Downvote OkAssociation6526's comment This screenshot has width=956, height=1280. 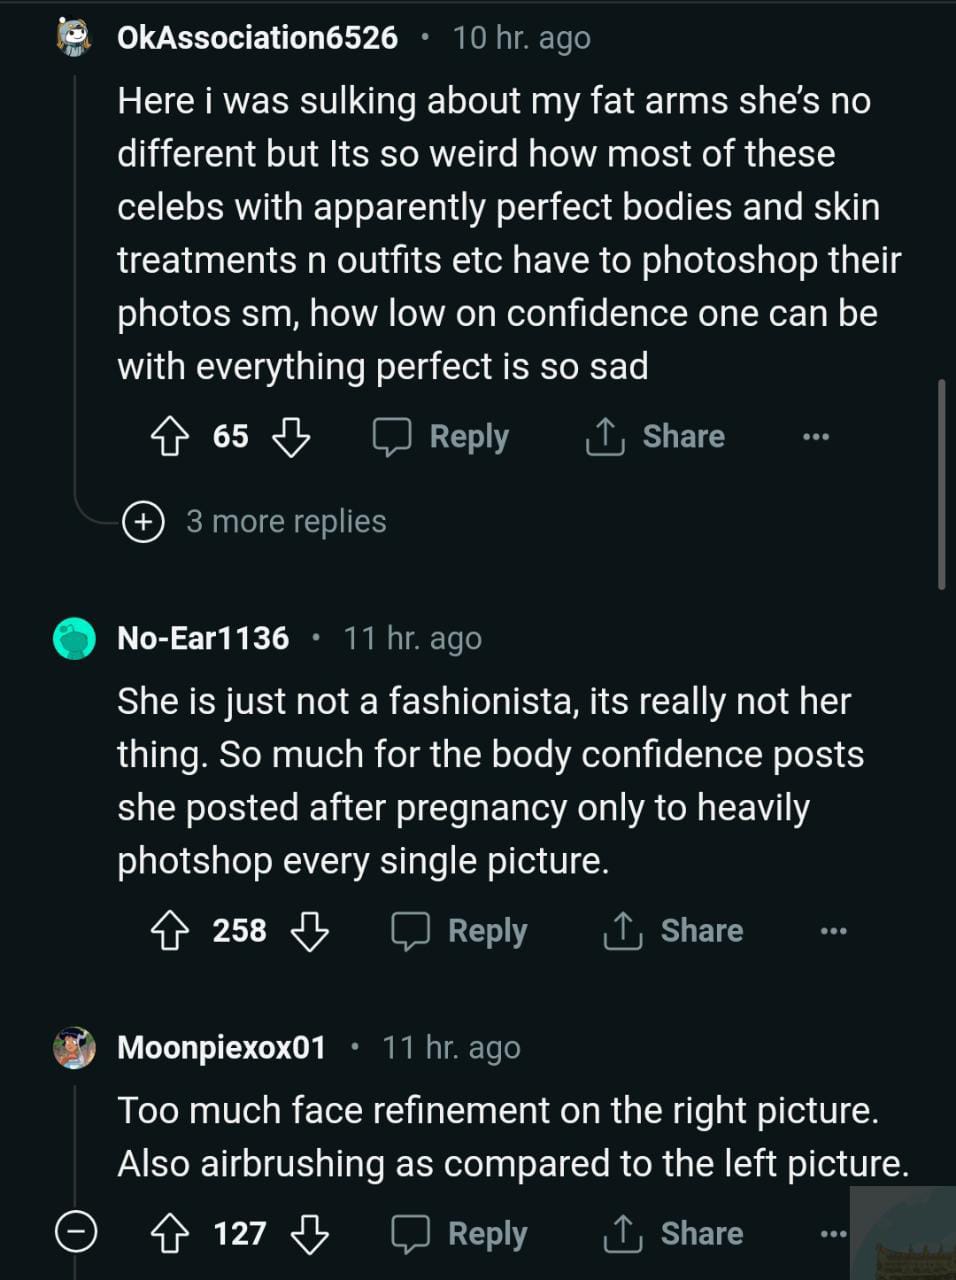click(x=291, y=437)
